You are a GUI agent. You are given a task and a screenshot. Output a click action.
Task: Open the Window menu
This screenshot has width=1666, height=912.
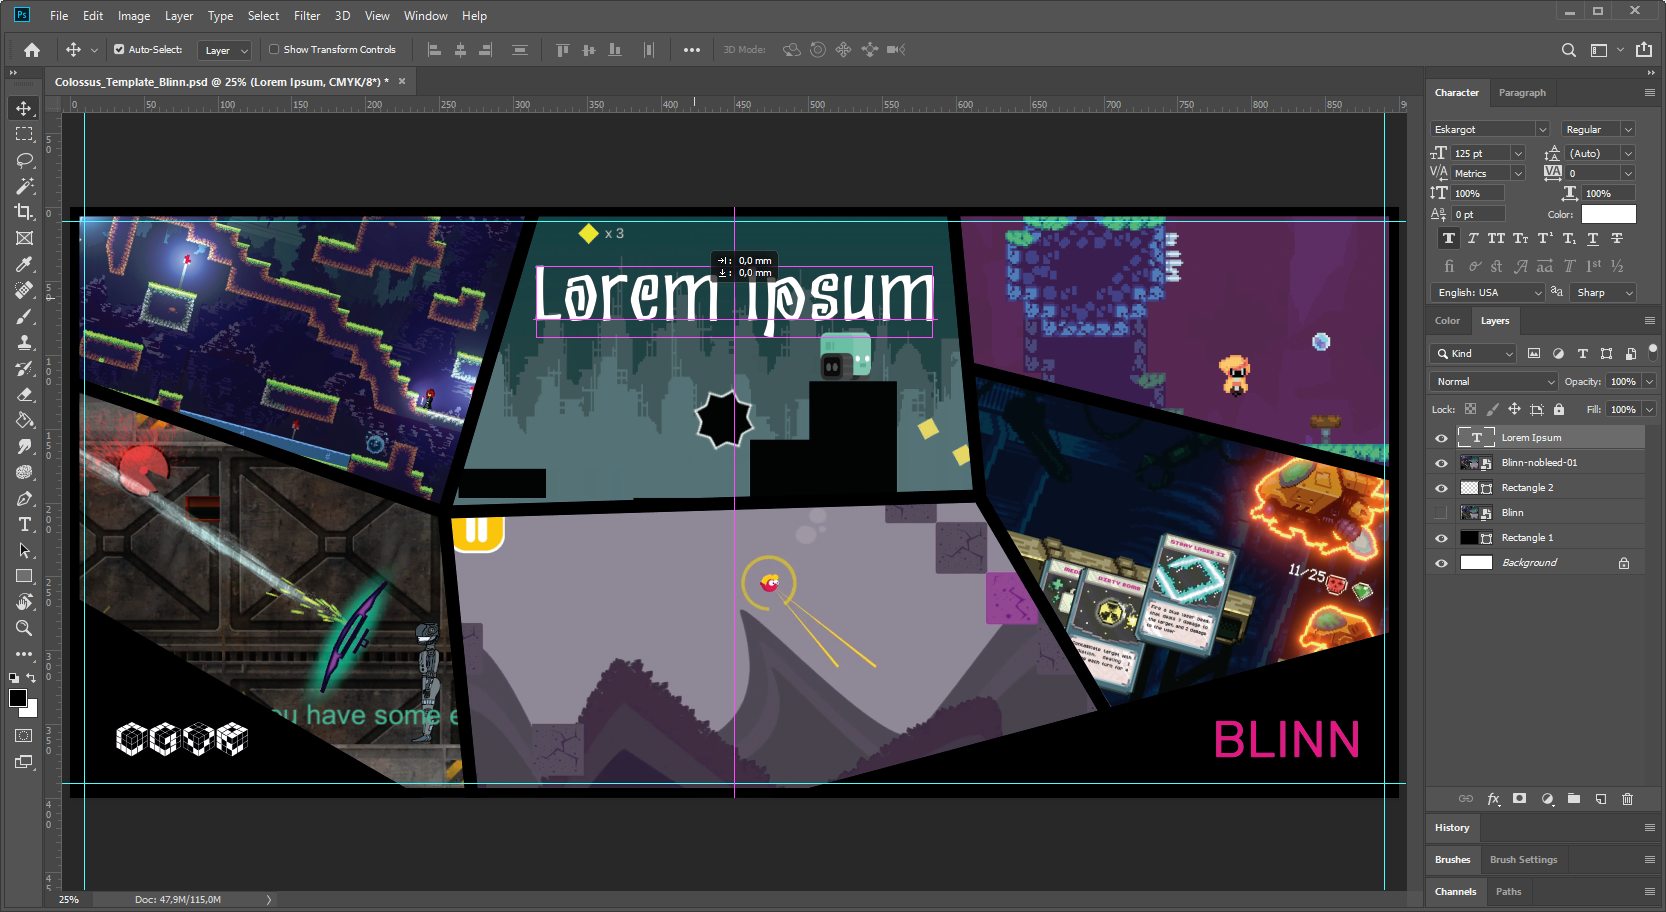click(425, 16)
